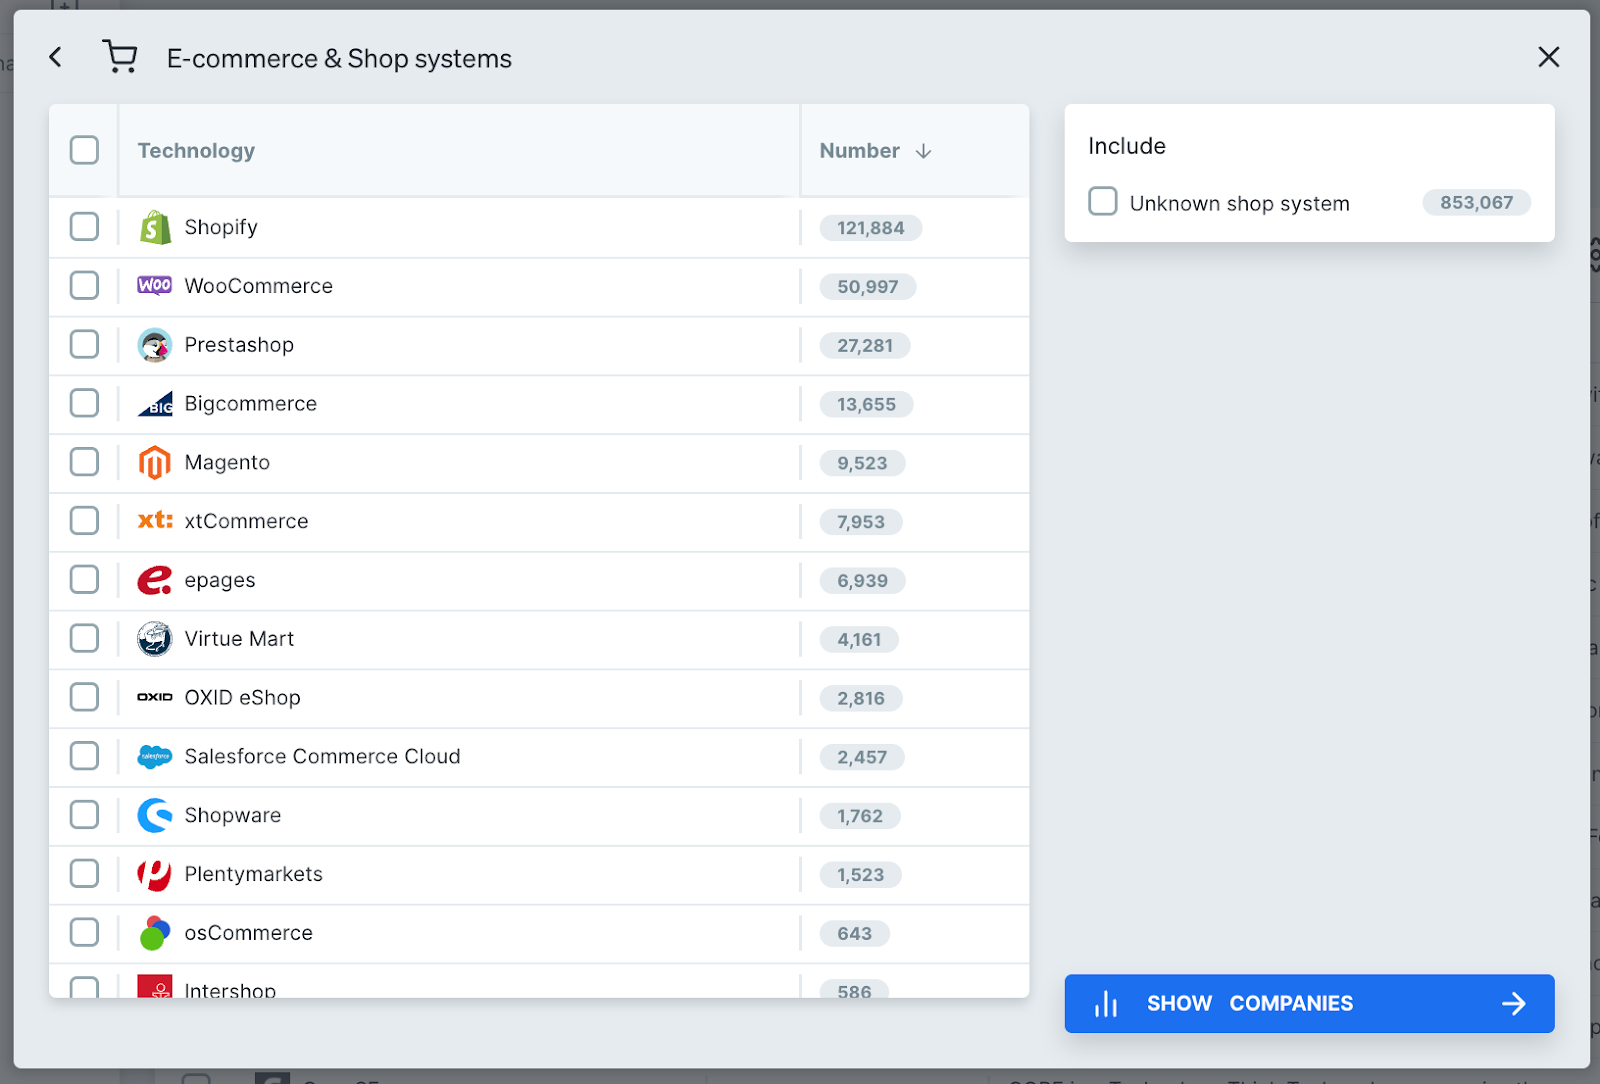This screenshot has width=1600, height=1084.
Task: Click the Bigcommerce technology name
Action: tap(251, 404)
